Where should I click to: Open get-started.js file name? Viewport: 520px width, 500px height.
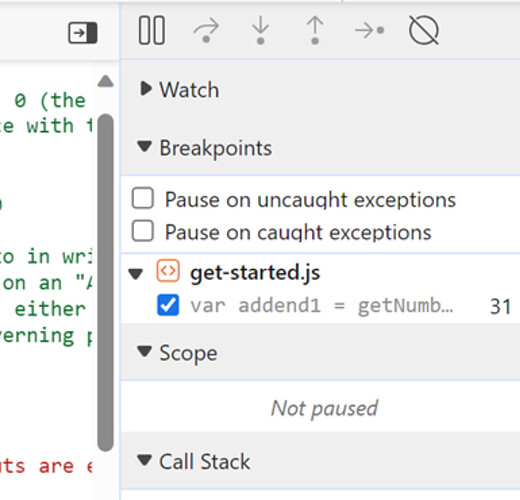coord(255,273)
